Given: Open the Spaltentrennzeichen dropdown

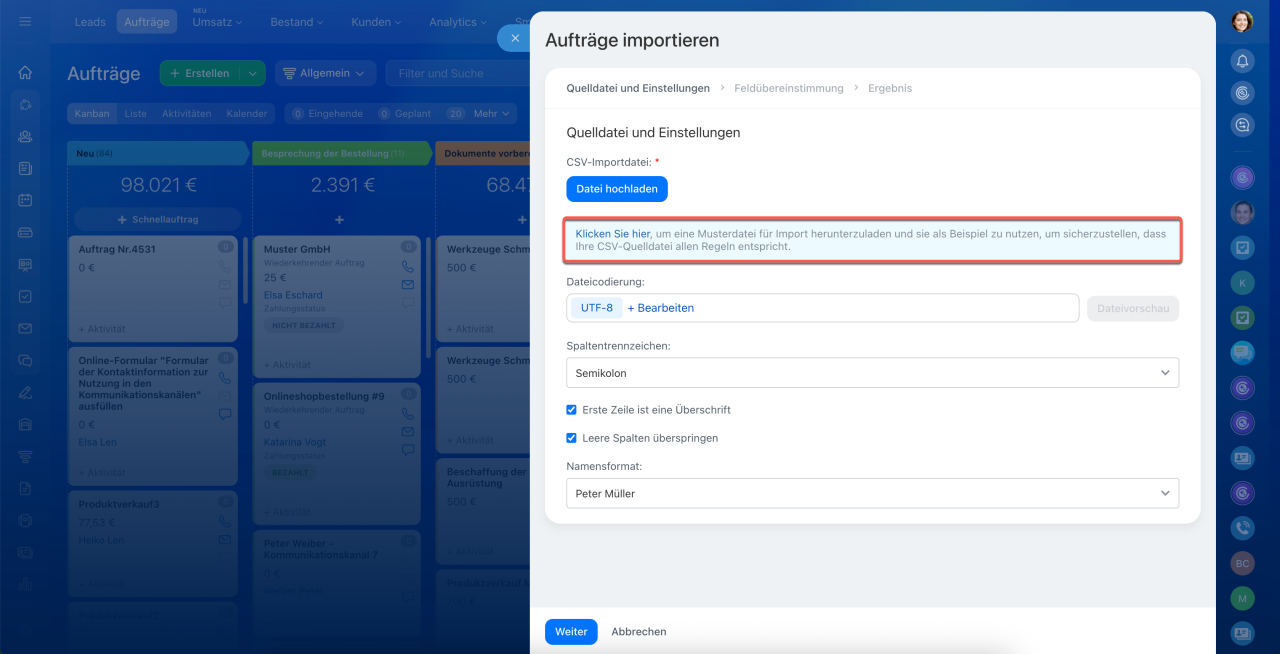Looking at the screenshot, I should (872, 373).
